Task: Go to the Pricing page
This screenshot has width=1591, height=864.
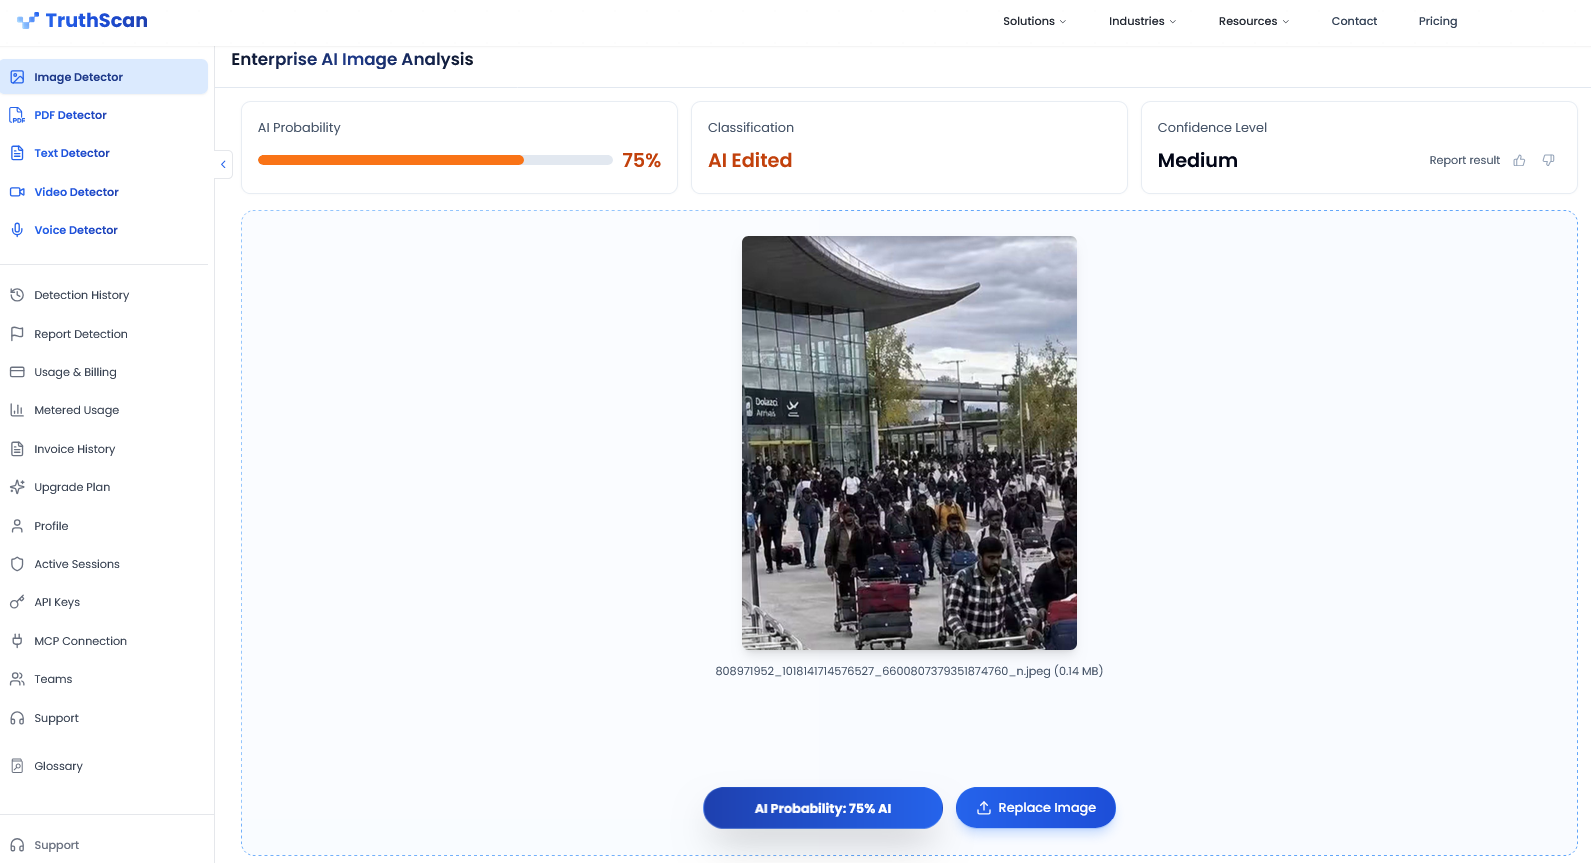Action: pyautogui.click(x=1437, y=21)
